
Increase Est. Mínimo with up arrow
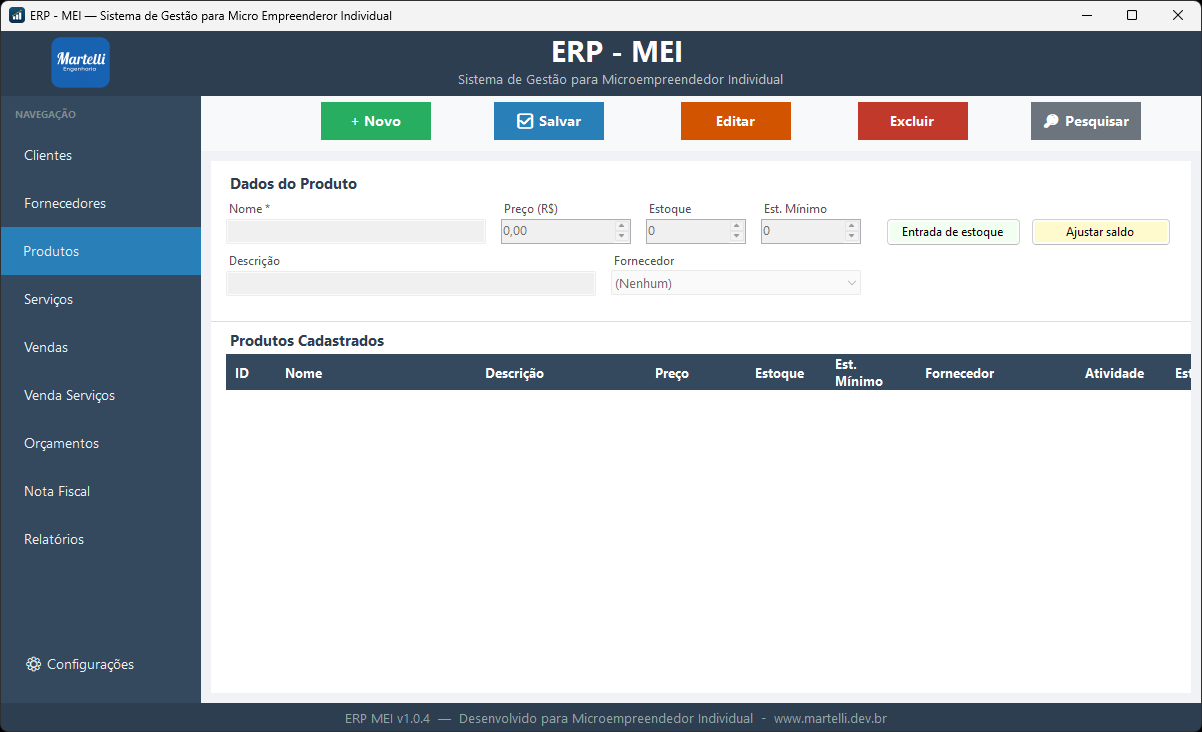[852, 226]
